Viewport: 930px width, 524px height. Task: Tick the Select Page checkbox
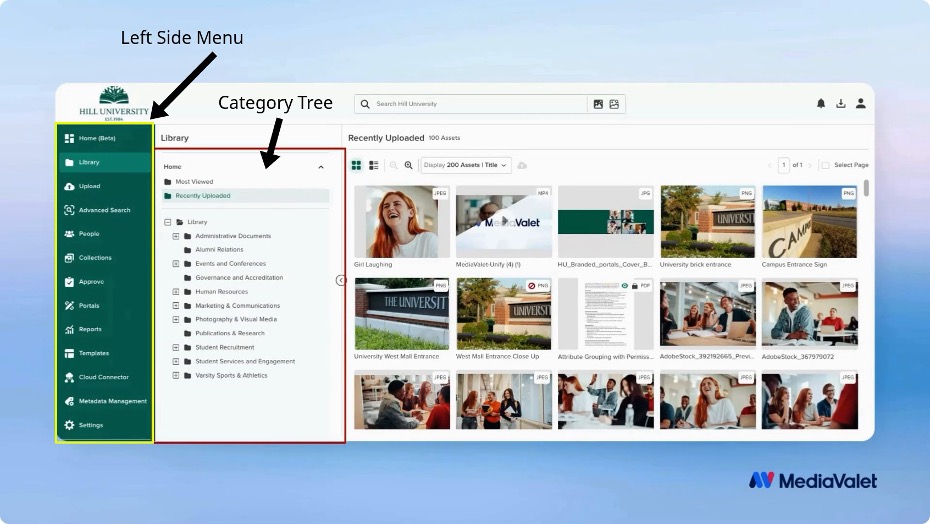point(825,165)
